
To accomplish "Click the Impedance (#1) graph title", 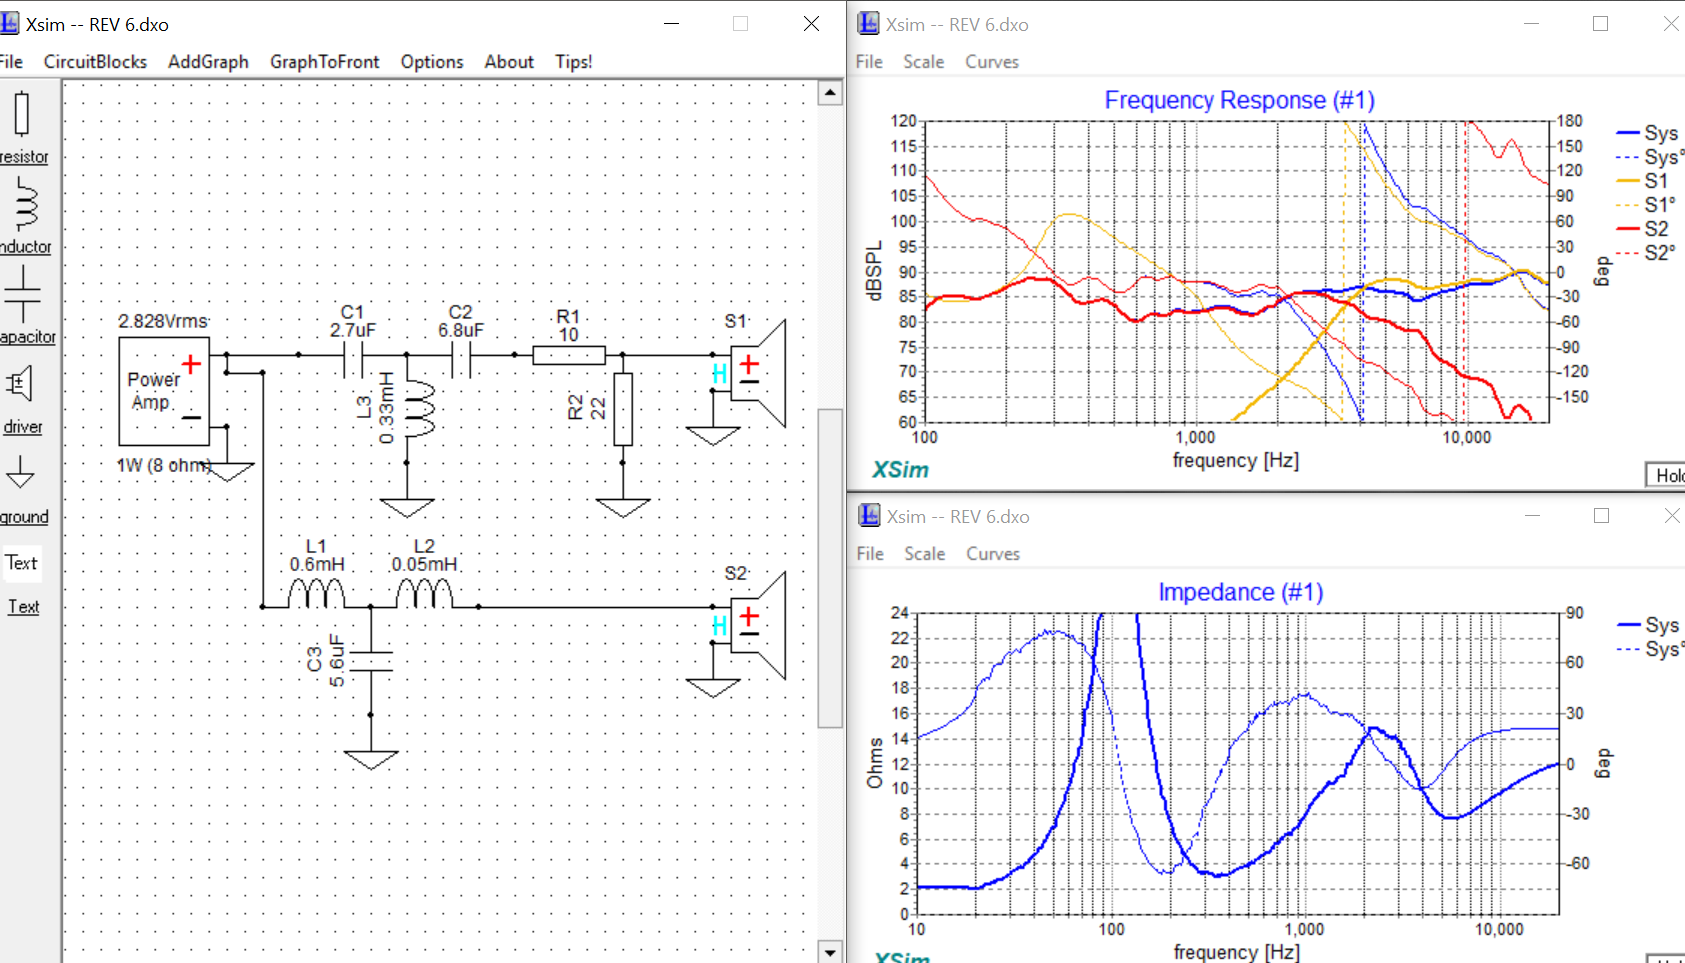I will pyautogui.click(x=1240, y=592).
